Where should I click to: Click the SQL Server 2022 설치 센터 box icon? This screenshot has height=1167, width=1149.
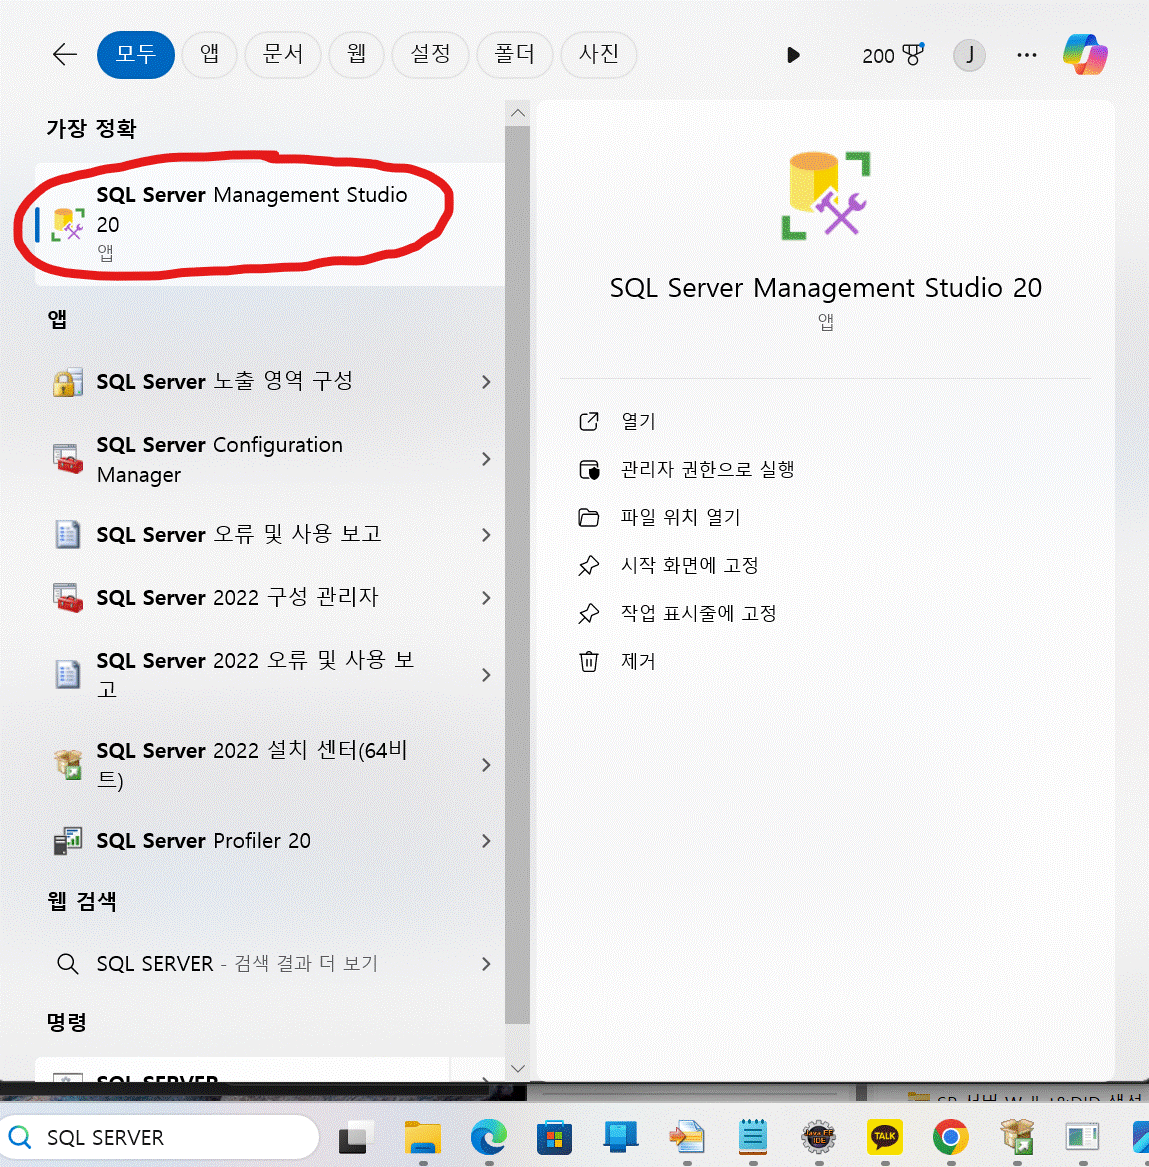[68, 764]
